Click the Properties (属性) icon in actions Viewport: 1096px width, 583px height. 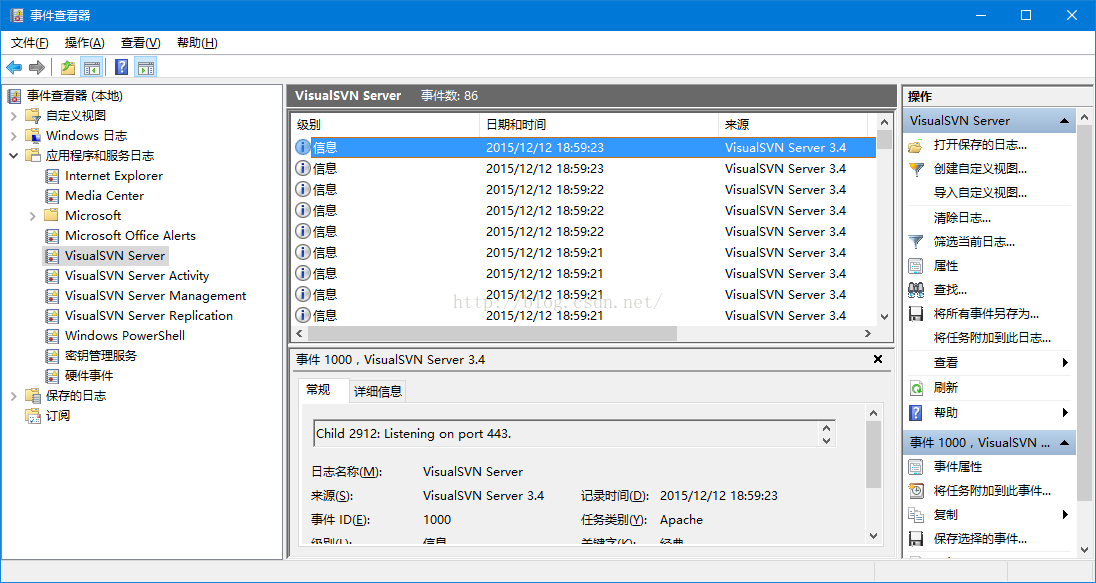(x=916, y=266)
